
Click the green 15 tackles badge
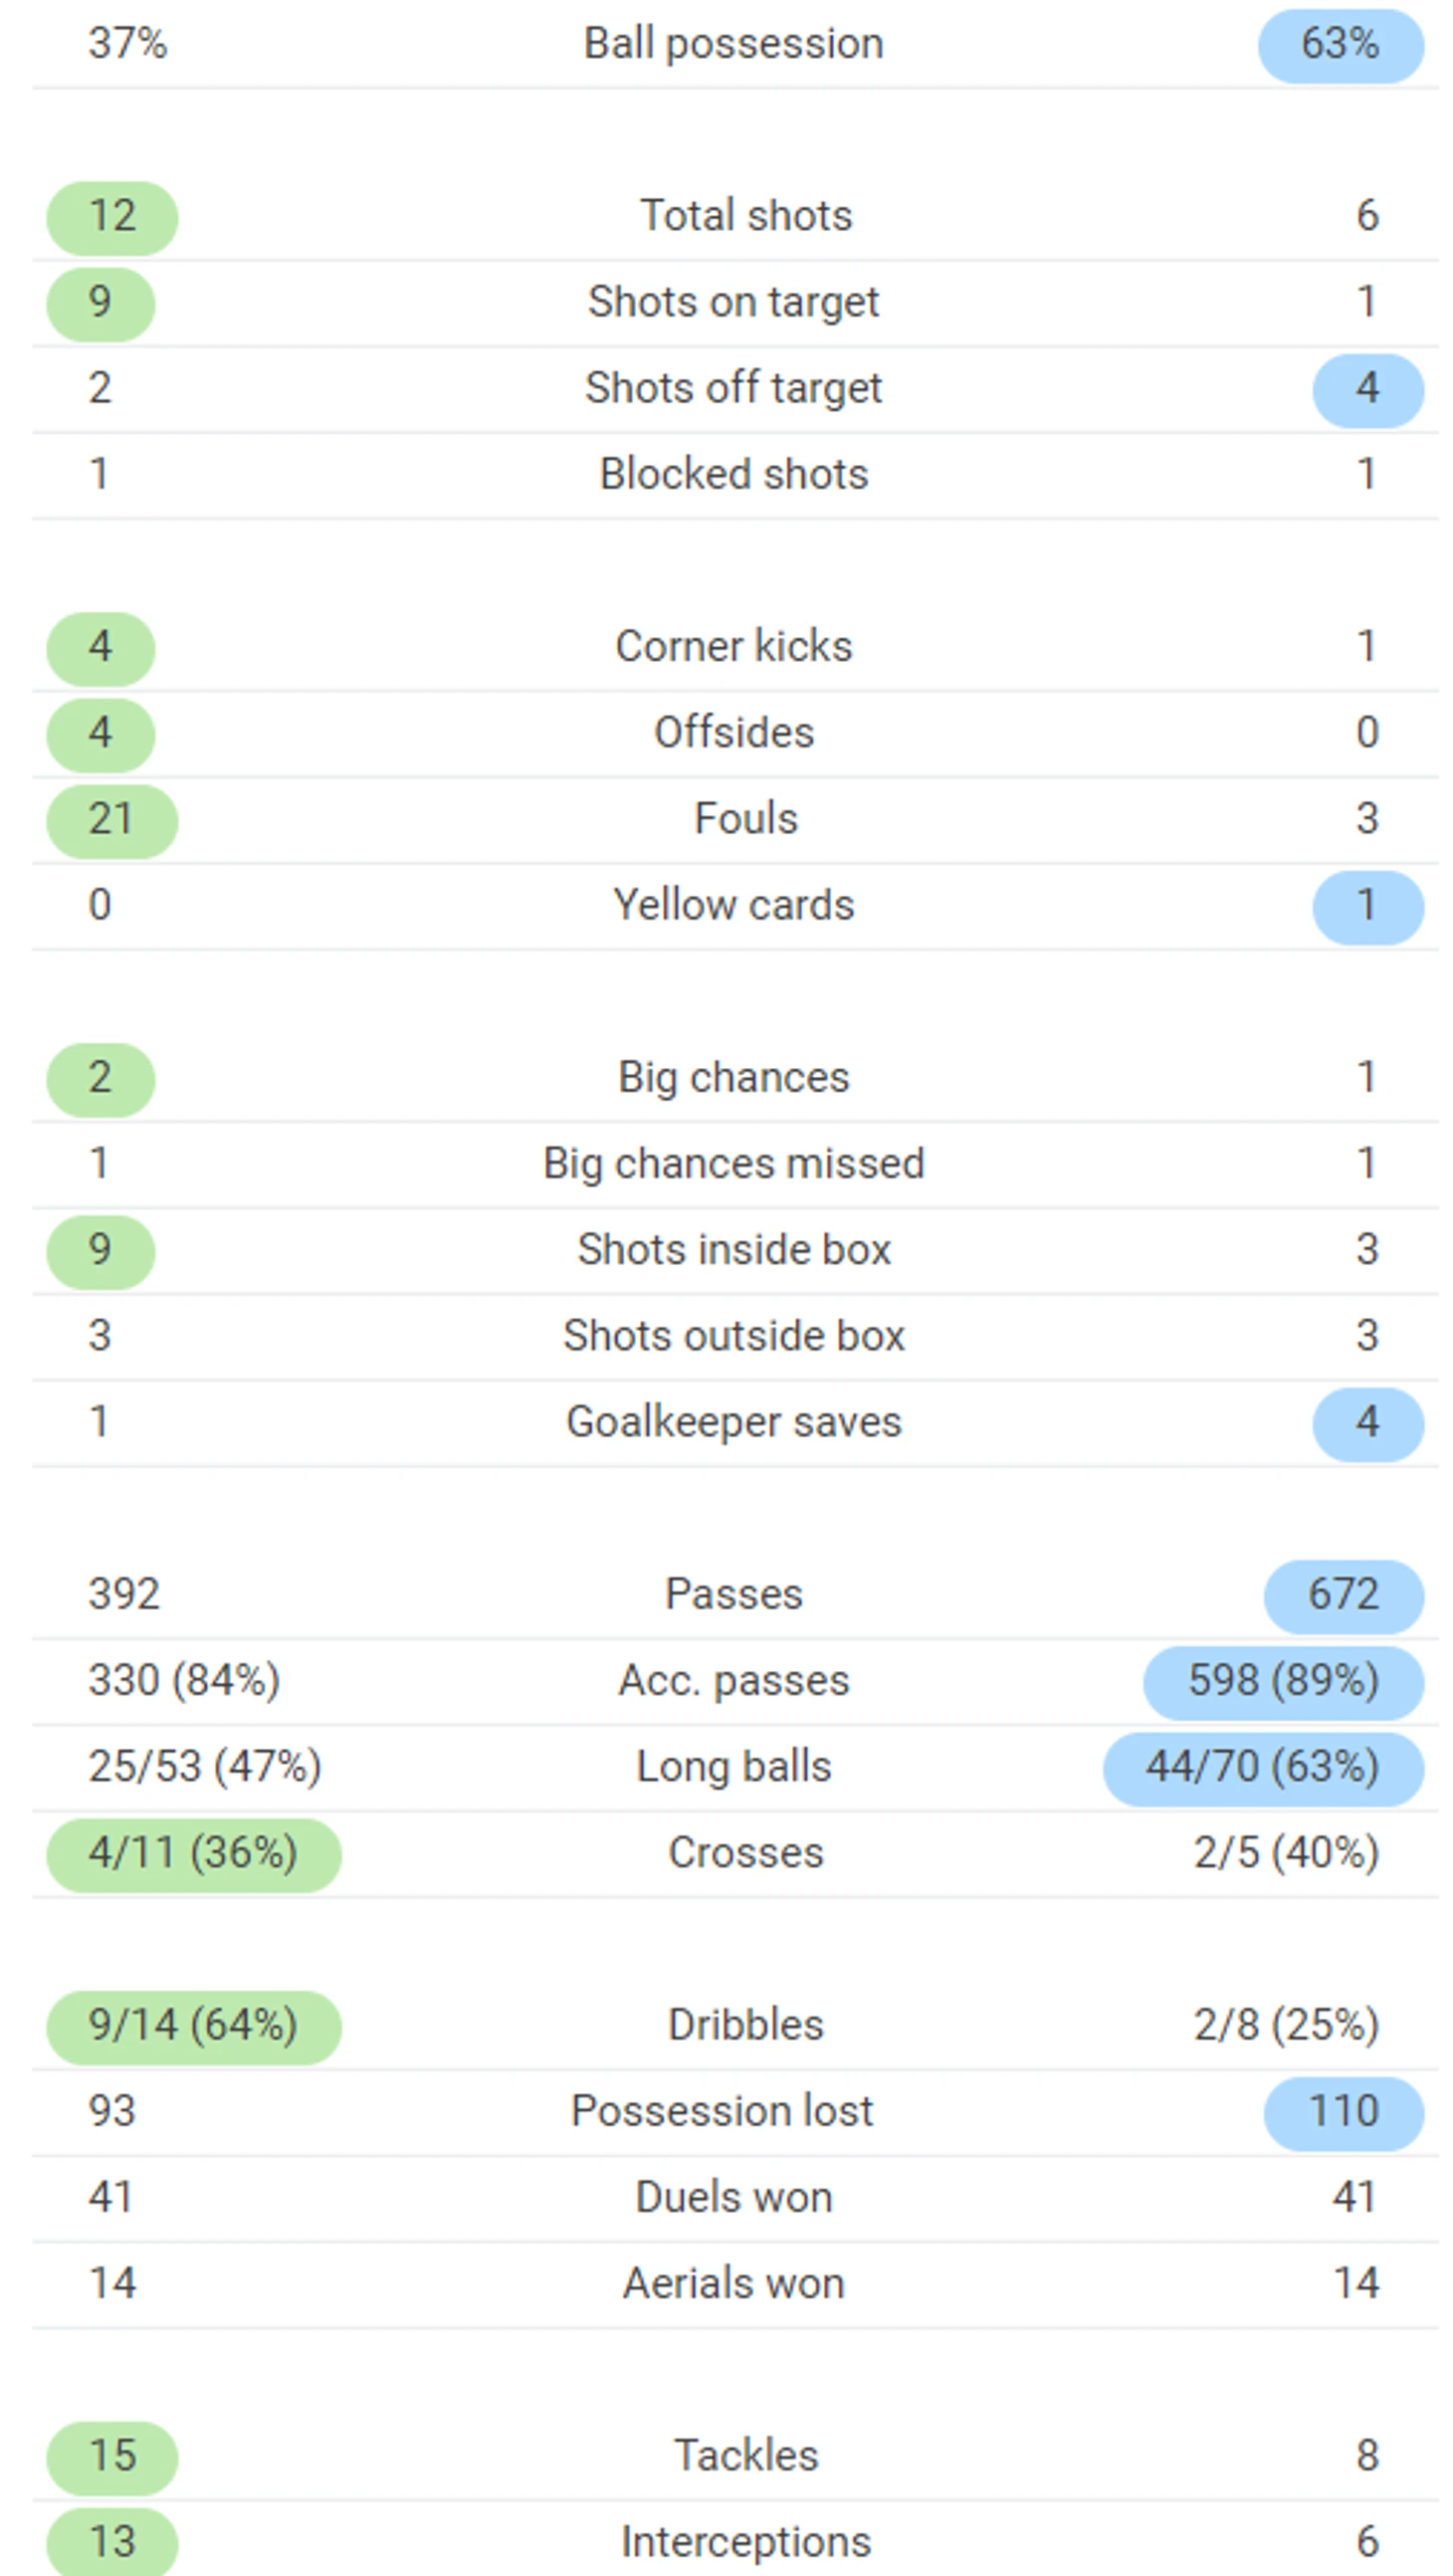coord(112,2457)
